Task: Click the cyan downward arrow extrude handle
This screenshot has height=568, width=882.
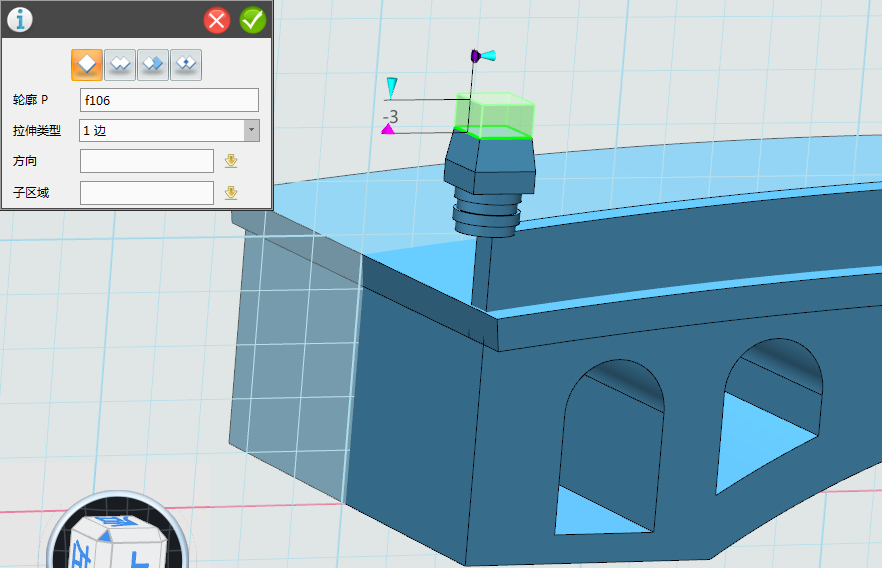Action: [x=392, y=87]
